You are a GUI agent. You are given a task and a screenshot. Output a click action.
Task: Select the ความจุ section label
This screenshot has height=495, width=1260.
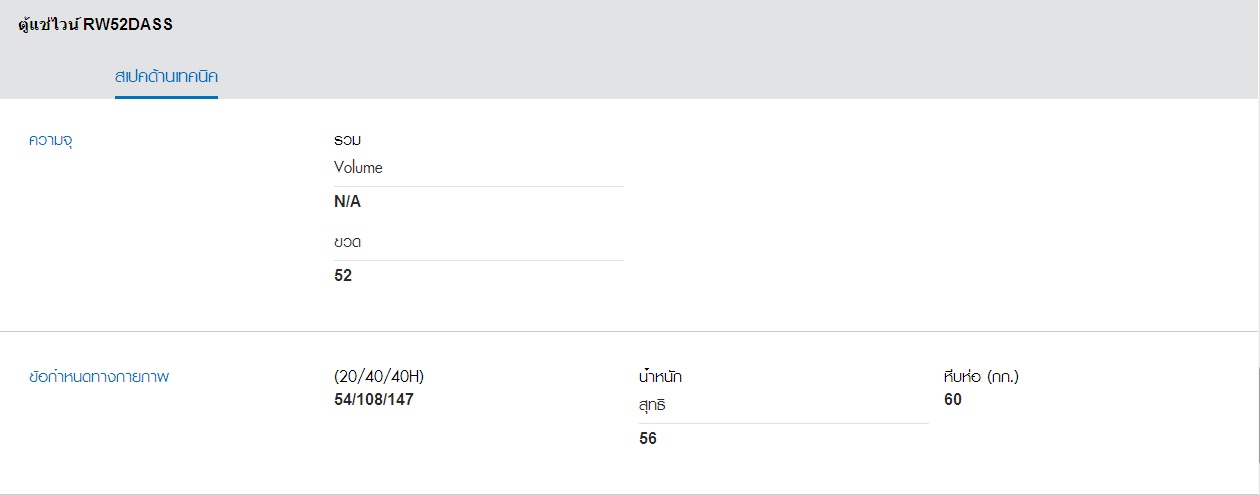pos(51,141)
